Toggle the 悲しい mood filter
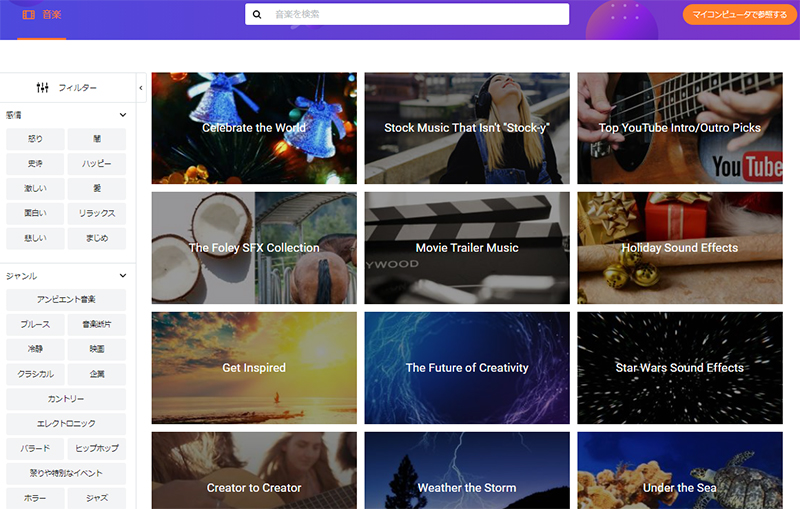 pos(35,238)
